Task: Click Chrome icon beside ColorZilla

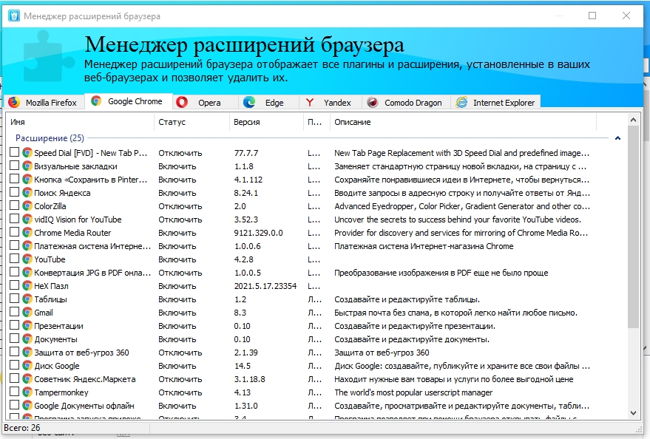Action: 27,206
